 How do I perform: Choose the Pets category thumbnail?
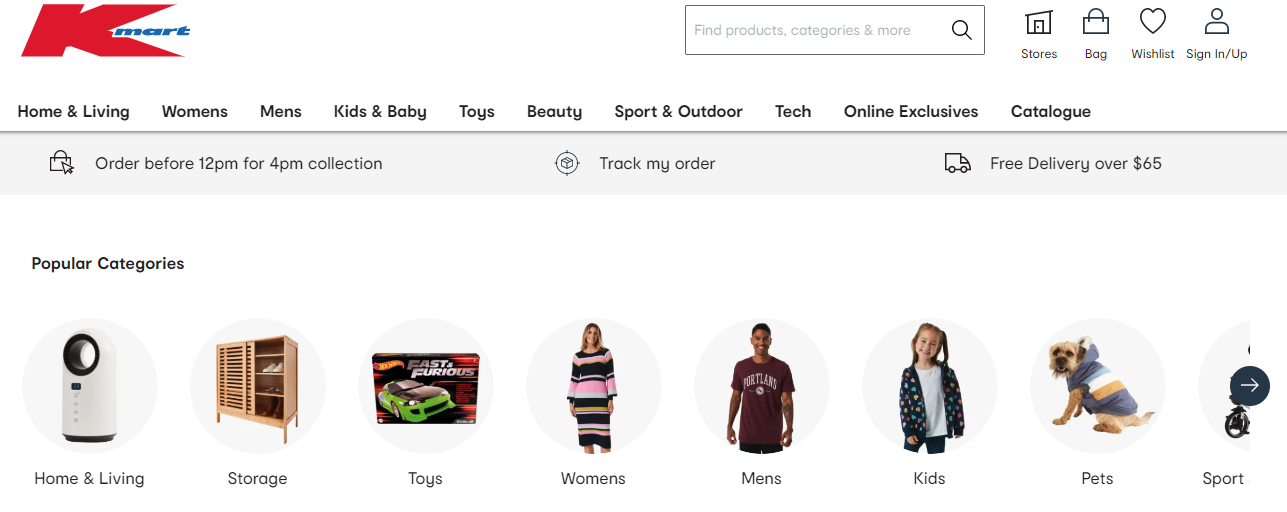tap(1097, 386)
